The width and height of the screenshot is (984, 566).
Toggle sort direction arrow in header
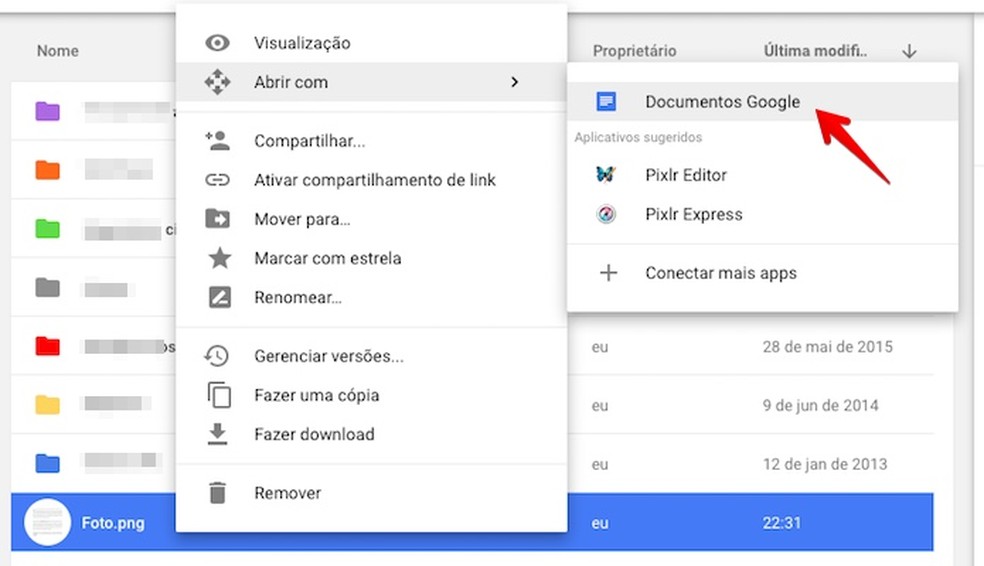pos(909,51)
